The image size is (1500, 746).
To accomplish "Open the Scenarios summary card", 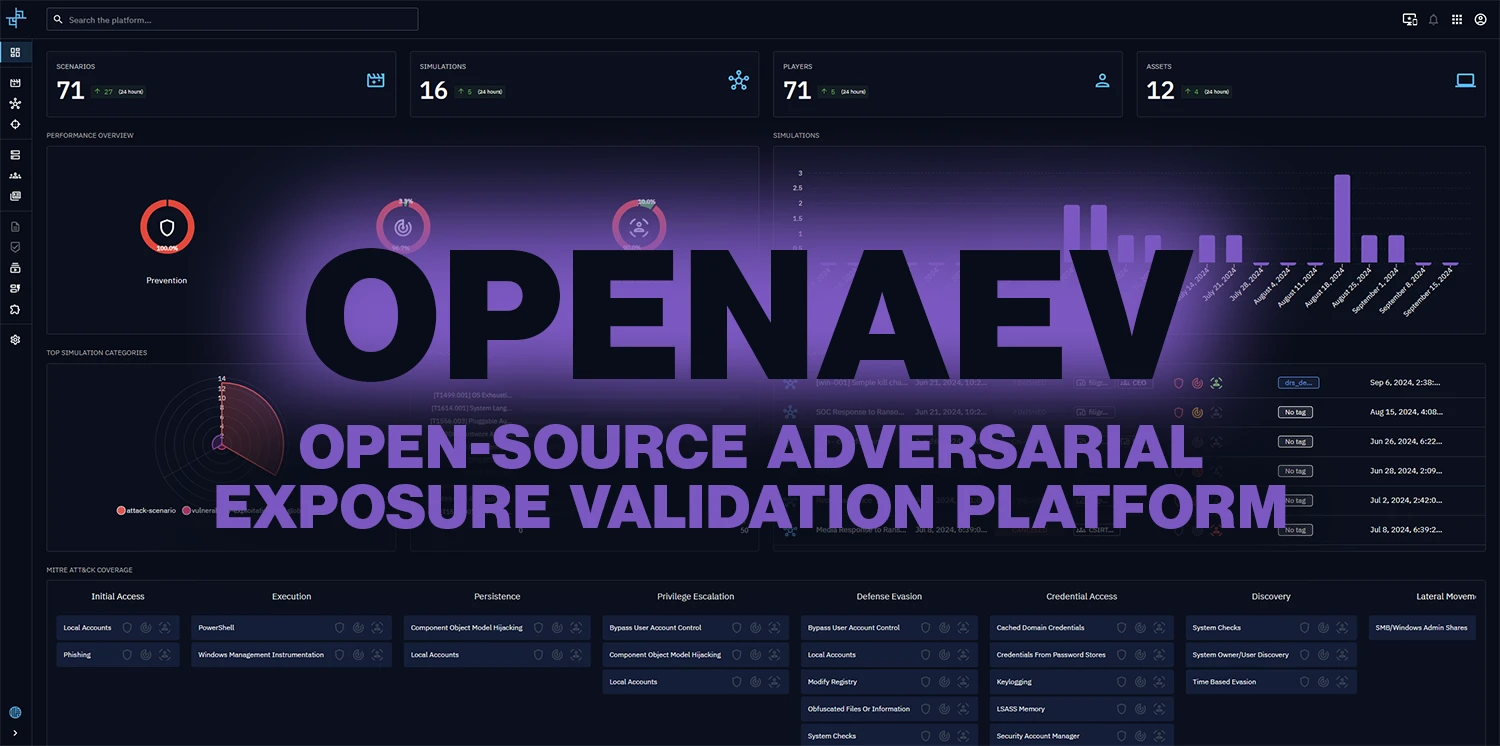I will pyautogui.click(x=221, y=84).
